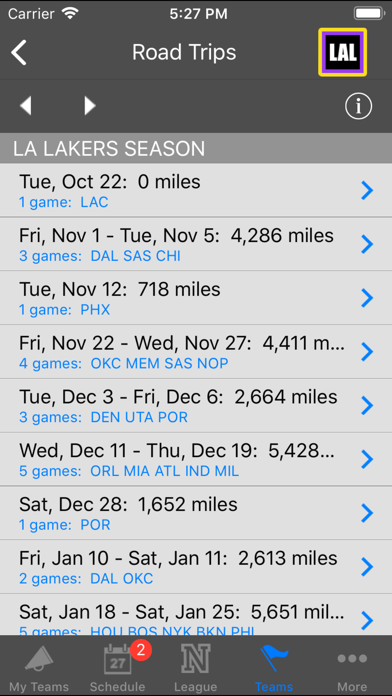Tap the back arrow in header
The height and width of the screenshot is (696, 392).
(x=19, y=52)
